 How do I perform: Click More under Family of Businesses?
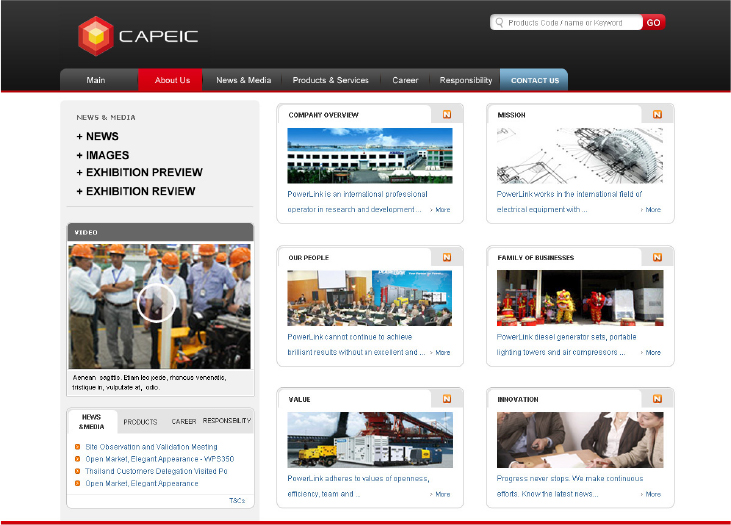(x=651, y=352)
